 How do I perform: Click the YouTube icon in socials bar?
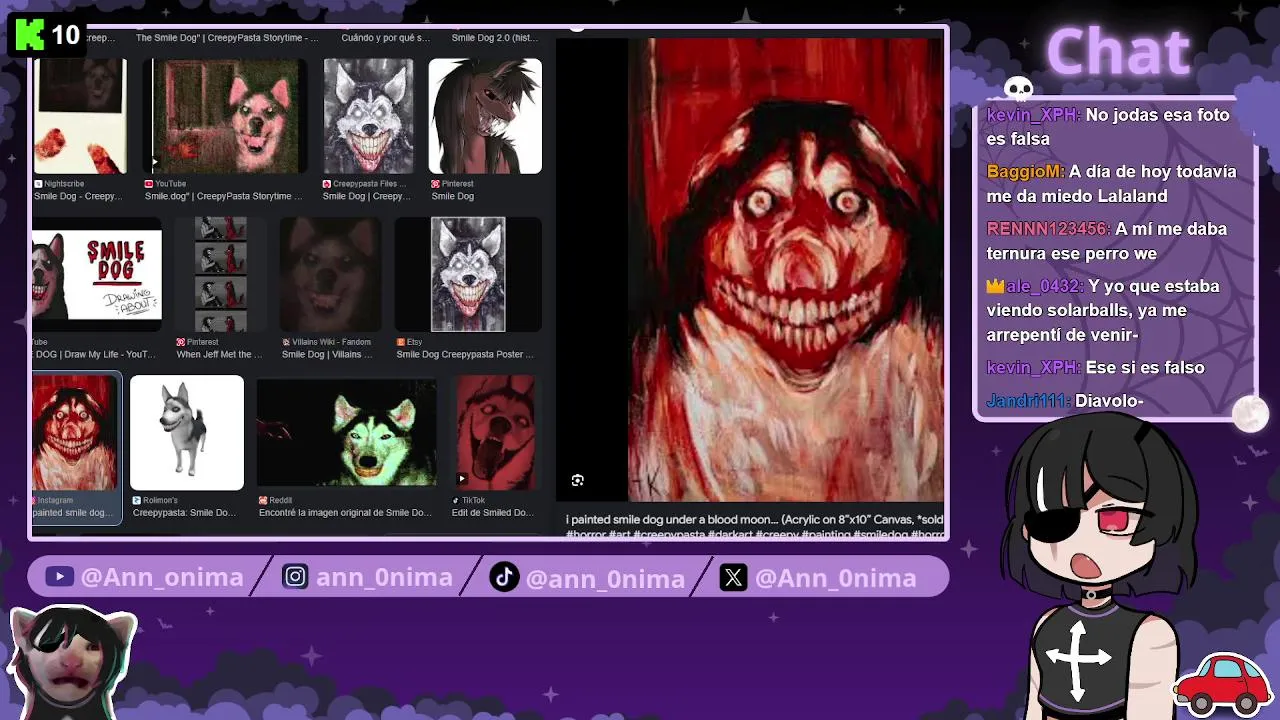click(x=59, y=577)
